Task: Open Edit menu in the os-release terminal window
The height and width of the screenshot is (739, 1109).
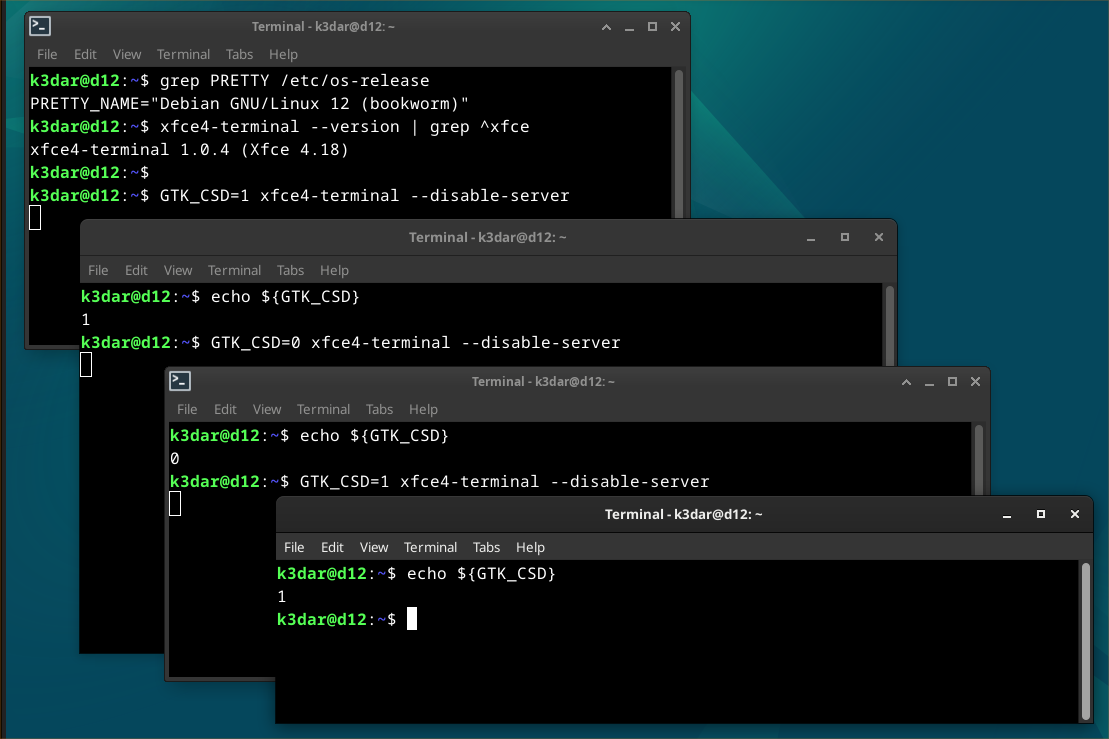Action: [x=85, y=54]
